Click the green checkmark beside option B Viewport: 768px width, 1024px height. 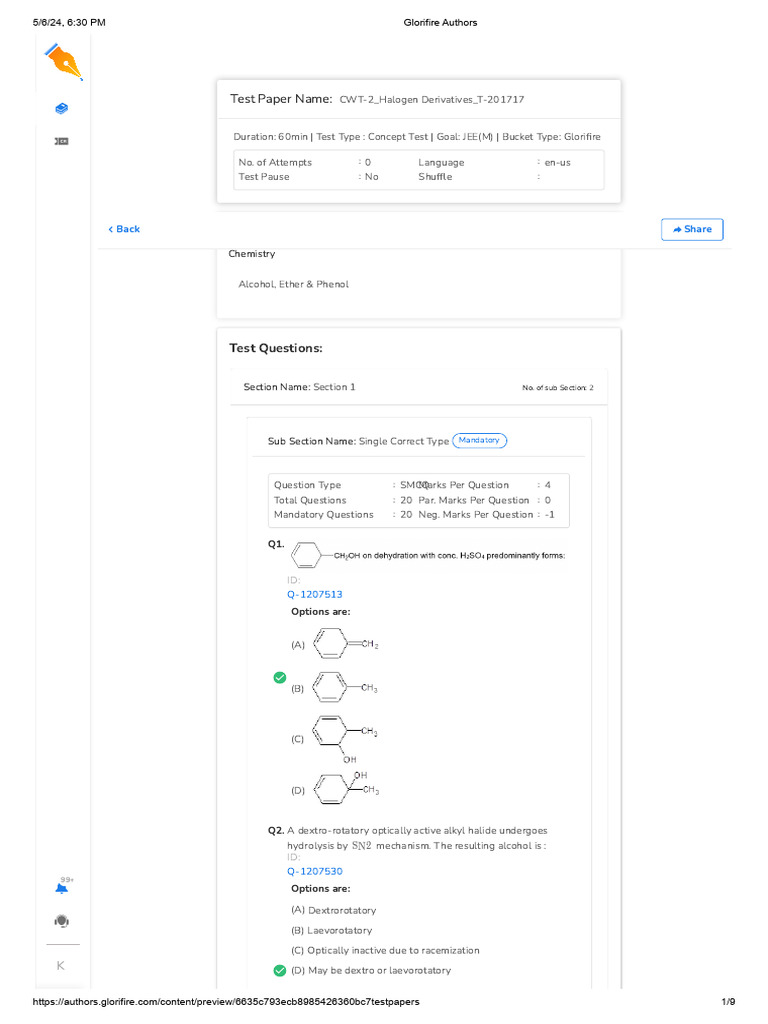280,677
